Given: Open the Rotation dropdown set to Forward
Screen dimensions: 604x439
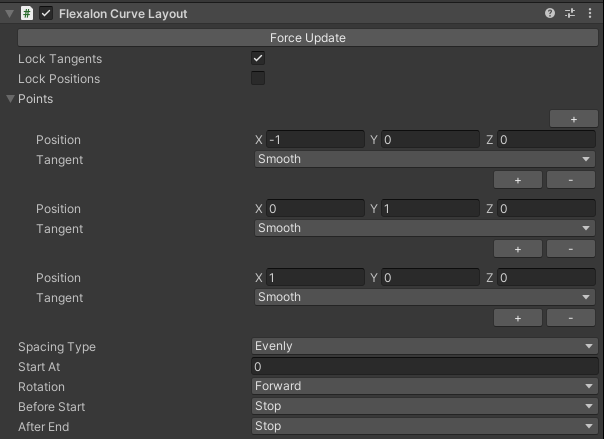Looking at the screenshot, I should click(425, 386).
